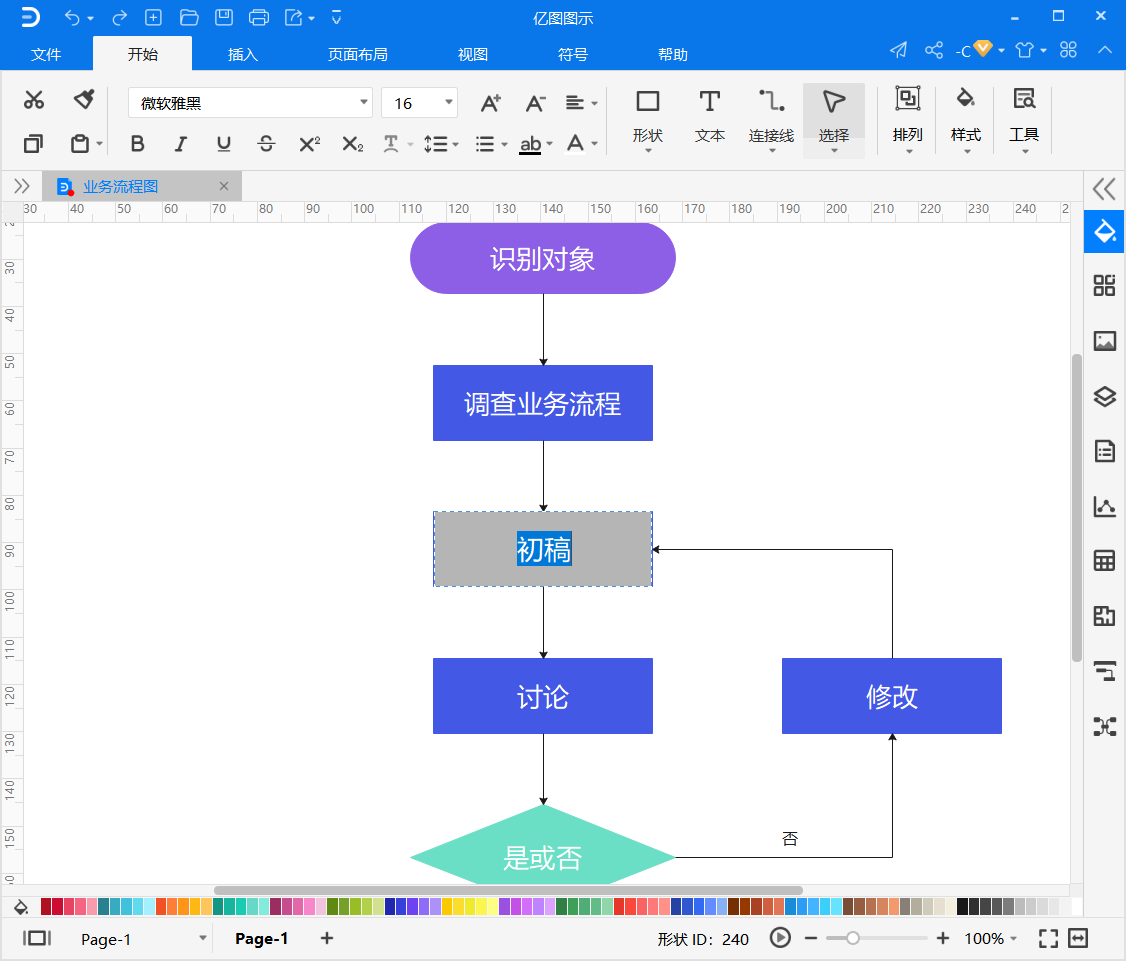The width and height of the screenshot is (1126, 961).
Task: Select the Format Painter brush icon
Action: (x=84, y=100)
